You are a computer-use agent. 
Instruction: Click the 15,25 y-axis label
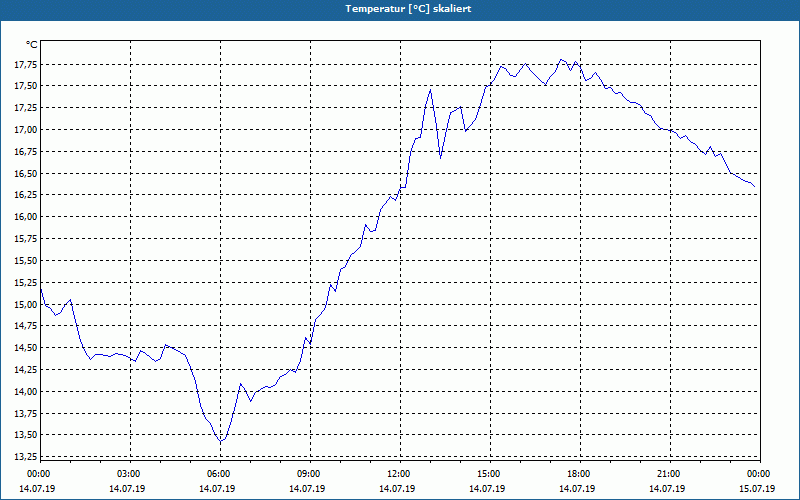pyautogui.click(x=25, y=283)
